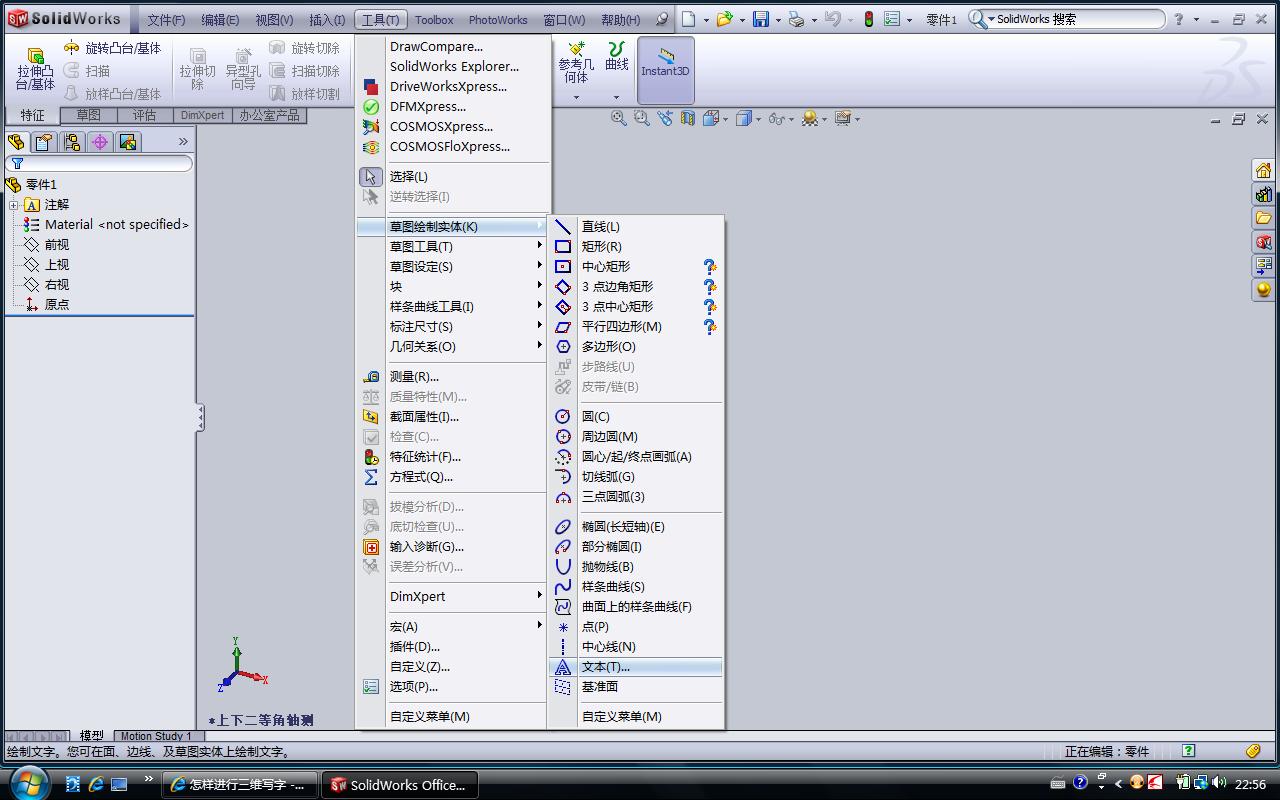Open 测量(R)... measure tool
This screenshot has width=1280, height=800.
(x=452, y=377)
